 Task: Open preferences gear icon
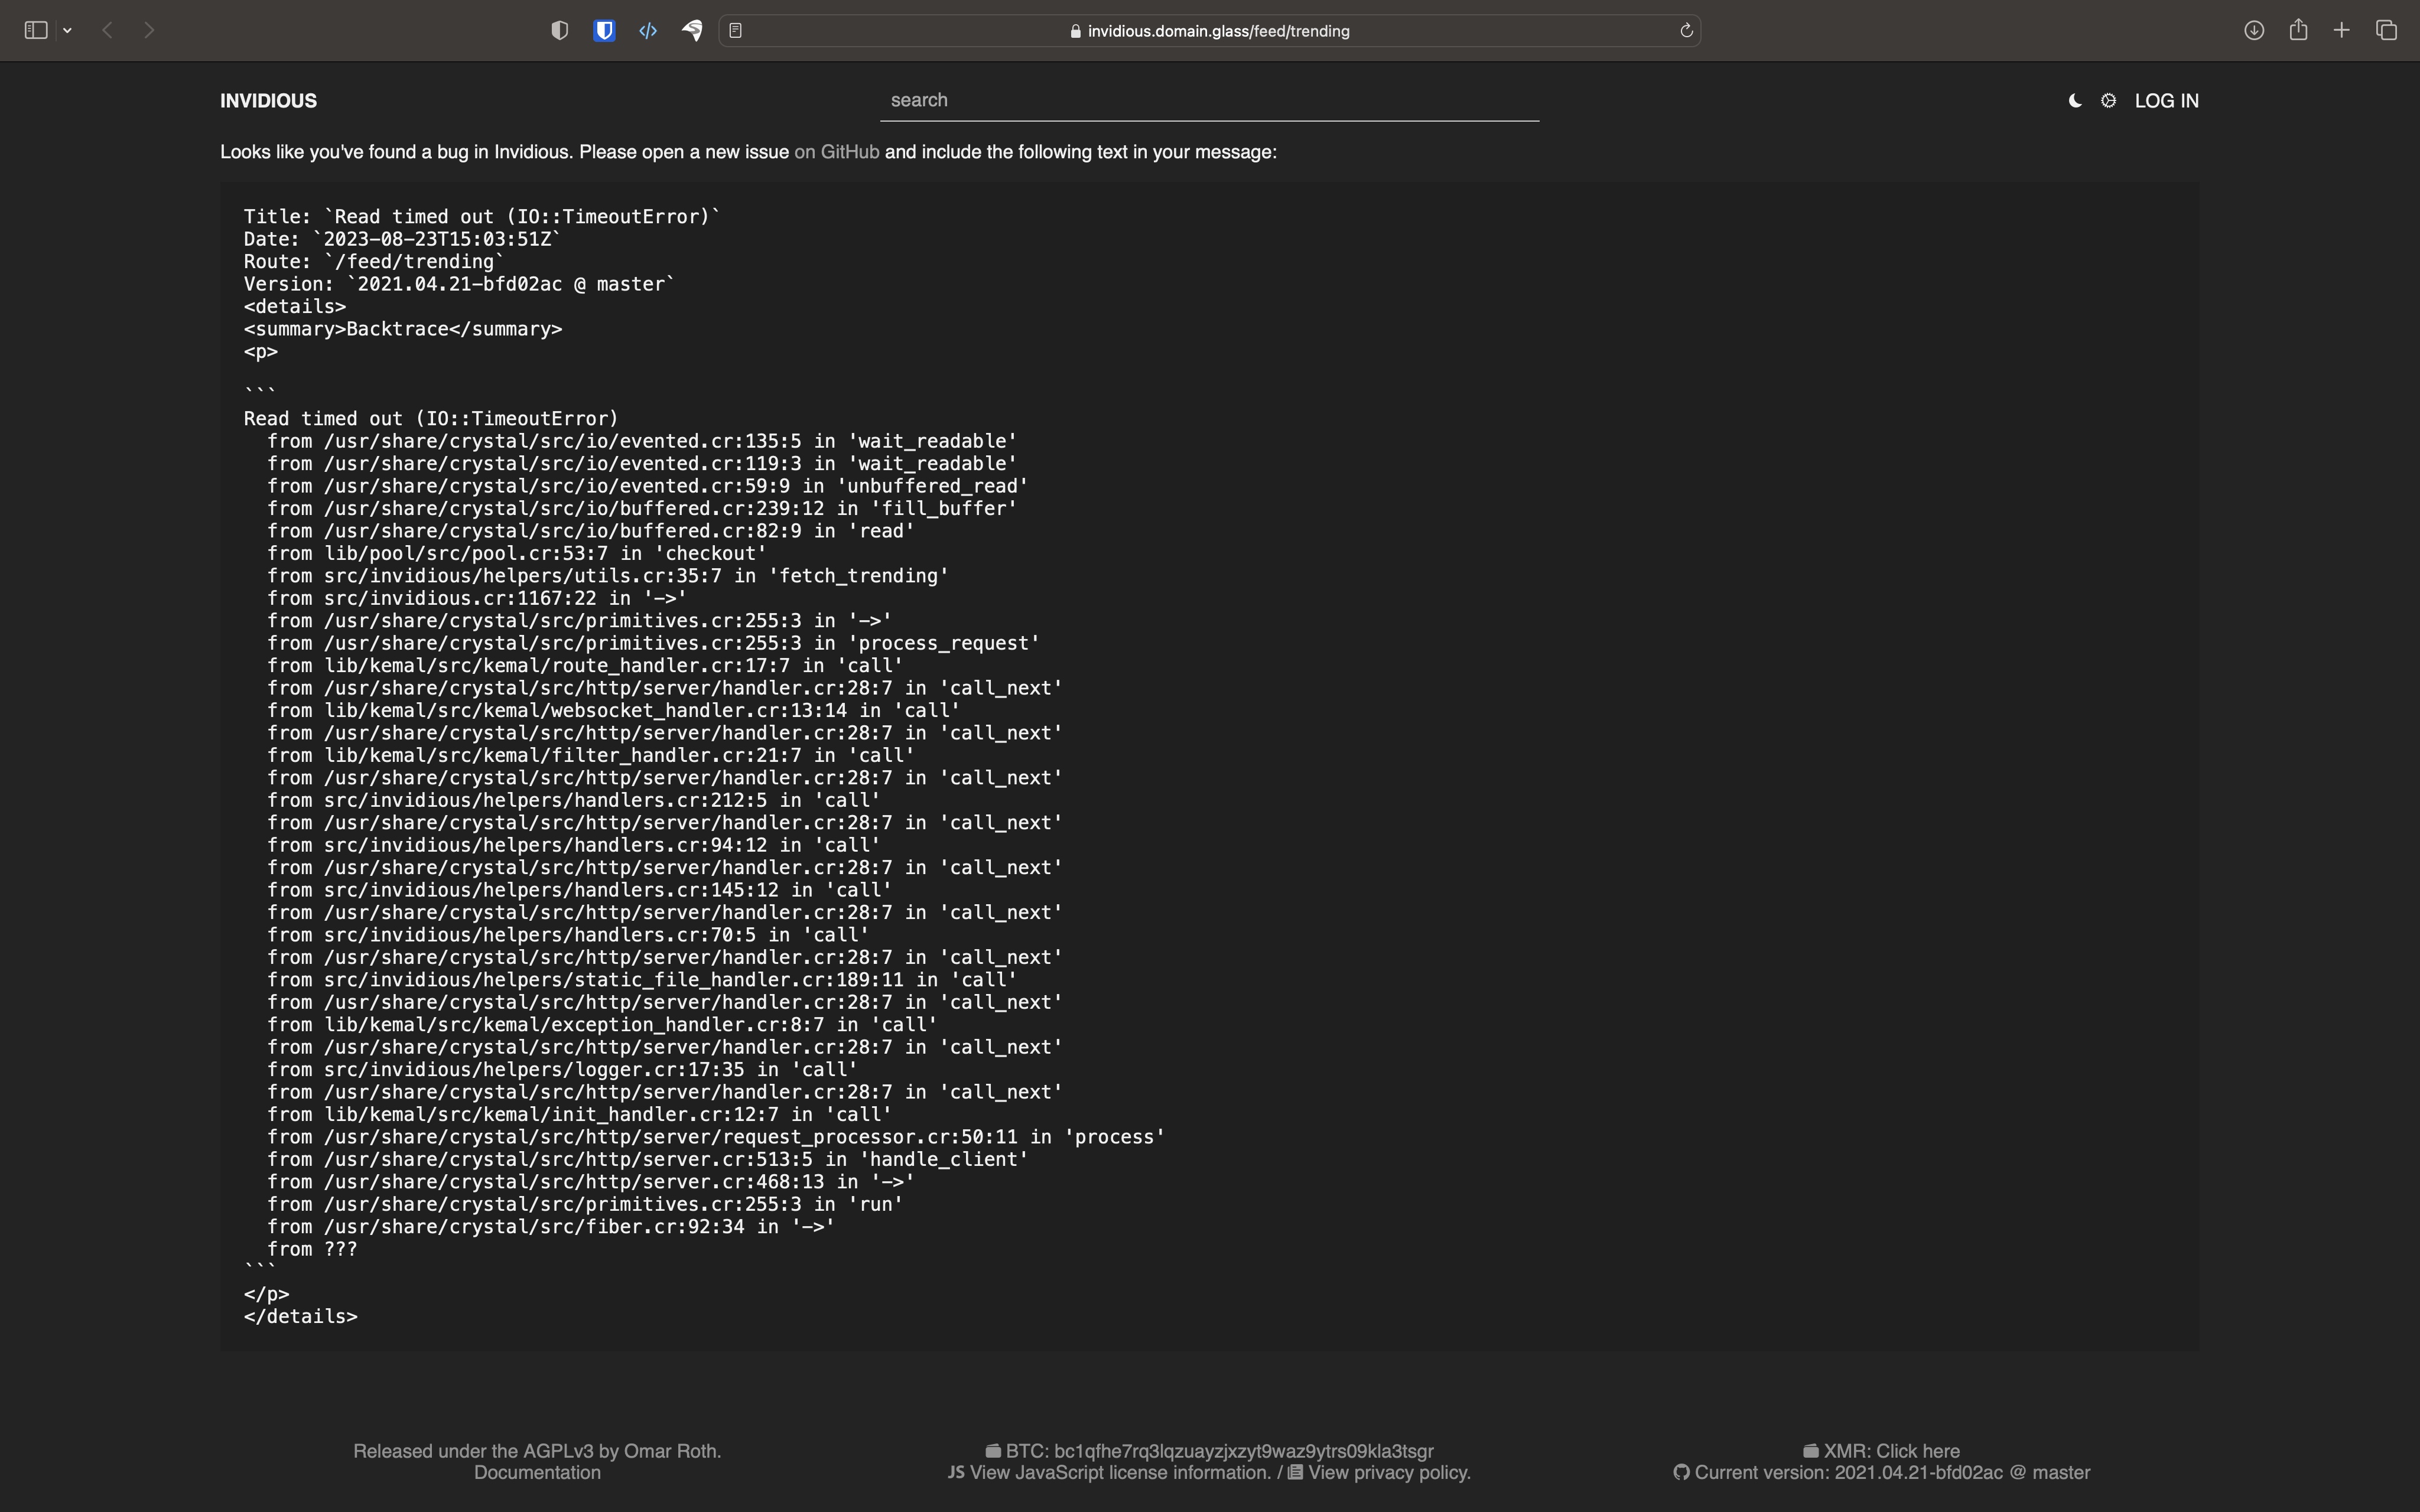(2108, 101)
